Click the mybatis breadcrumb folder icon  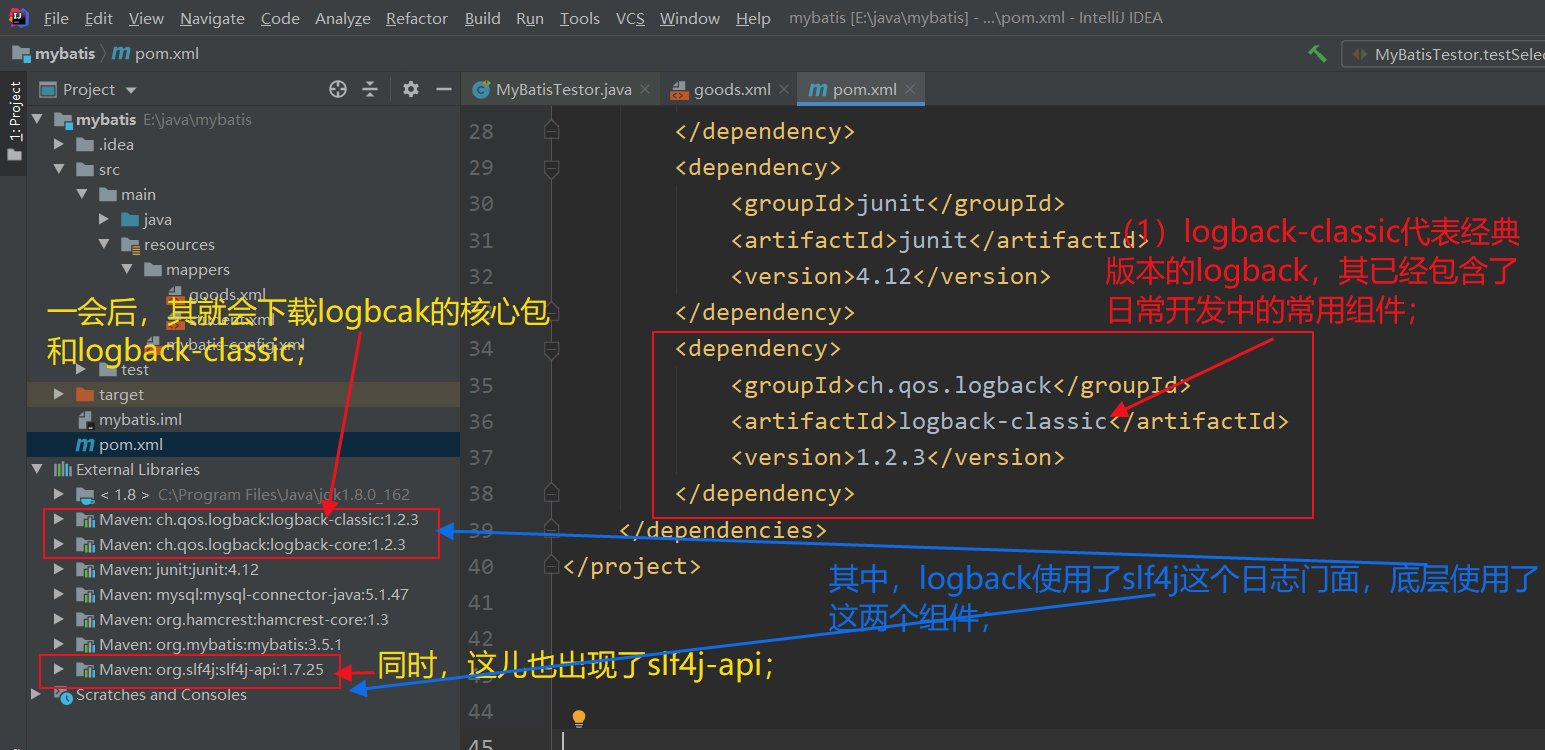coord(21,54)
